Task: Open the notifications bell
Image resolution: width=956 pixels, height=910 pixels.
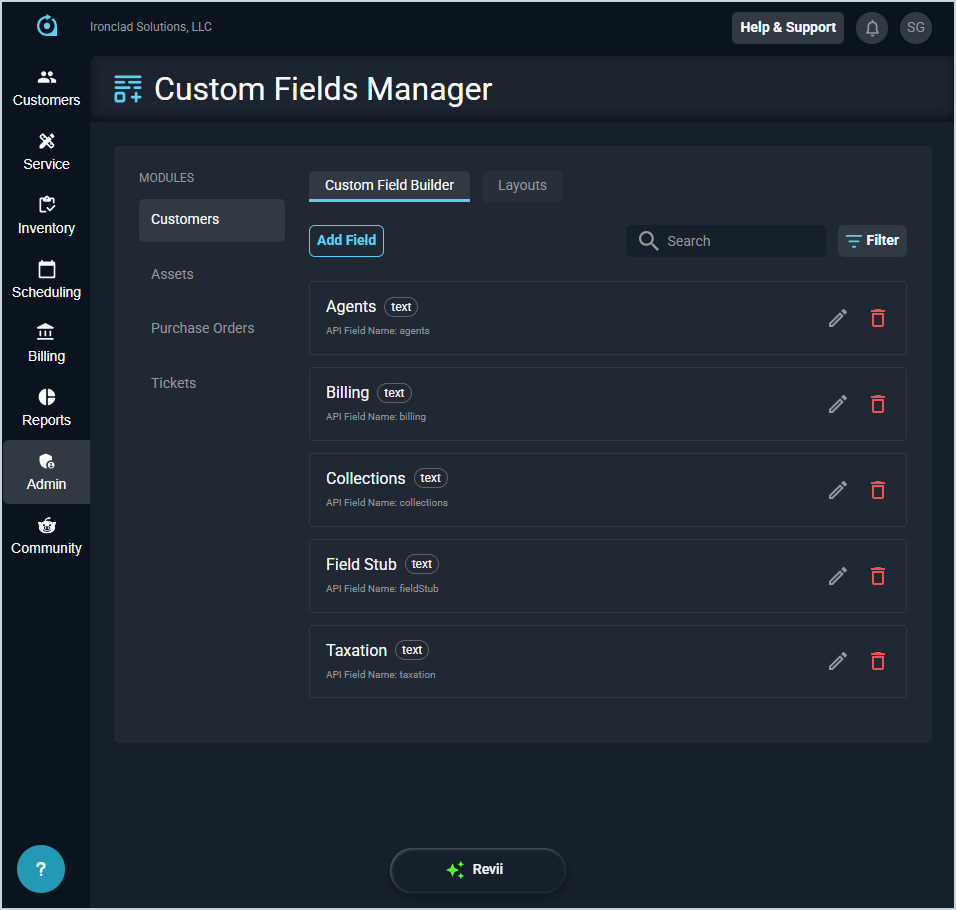Action: click(872, 28)
